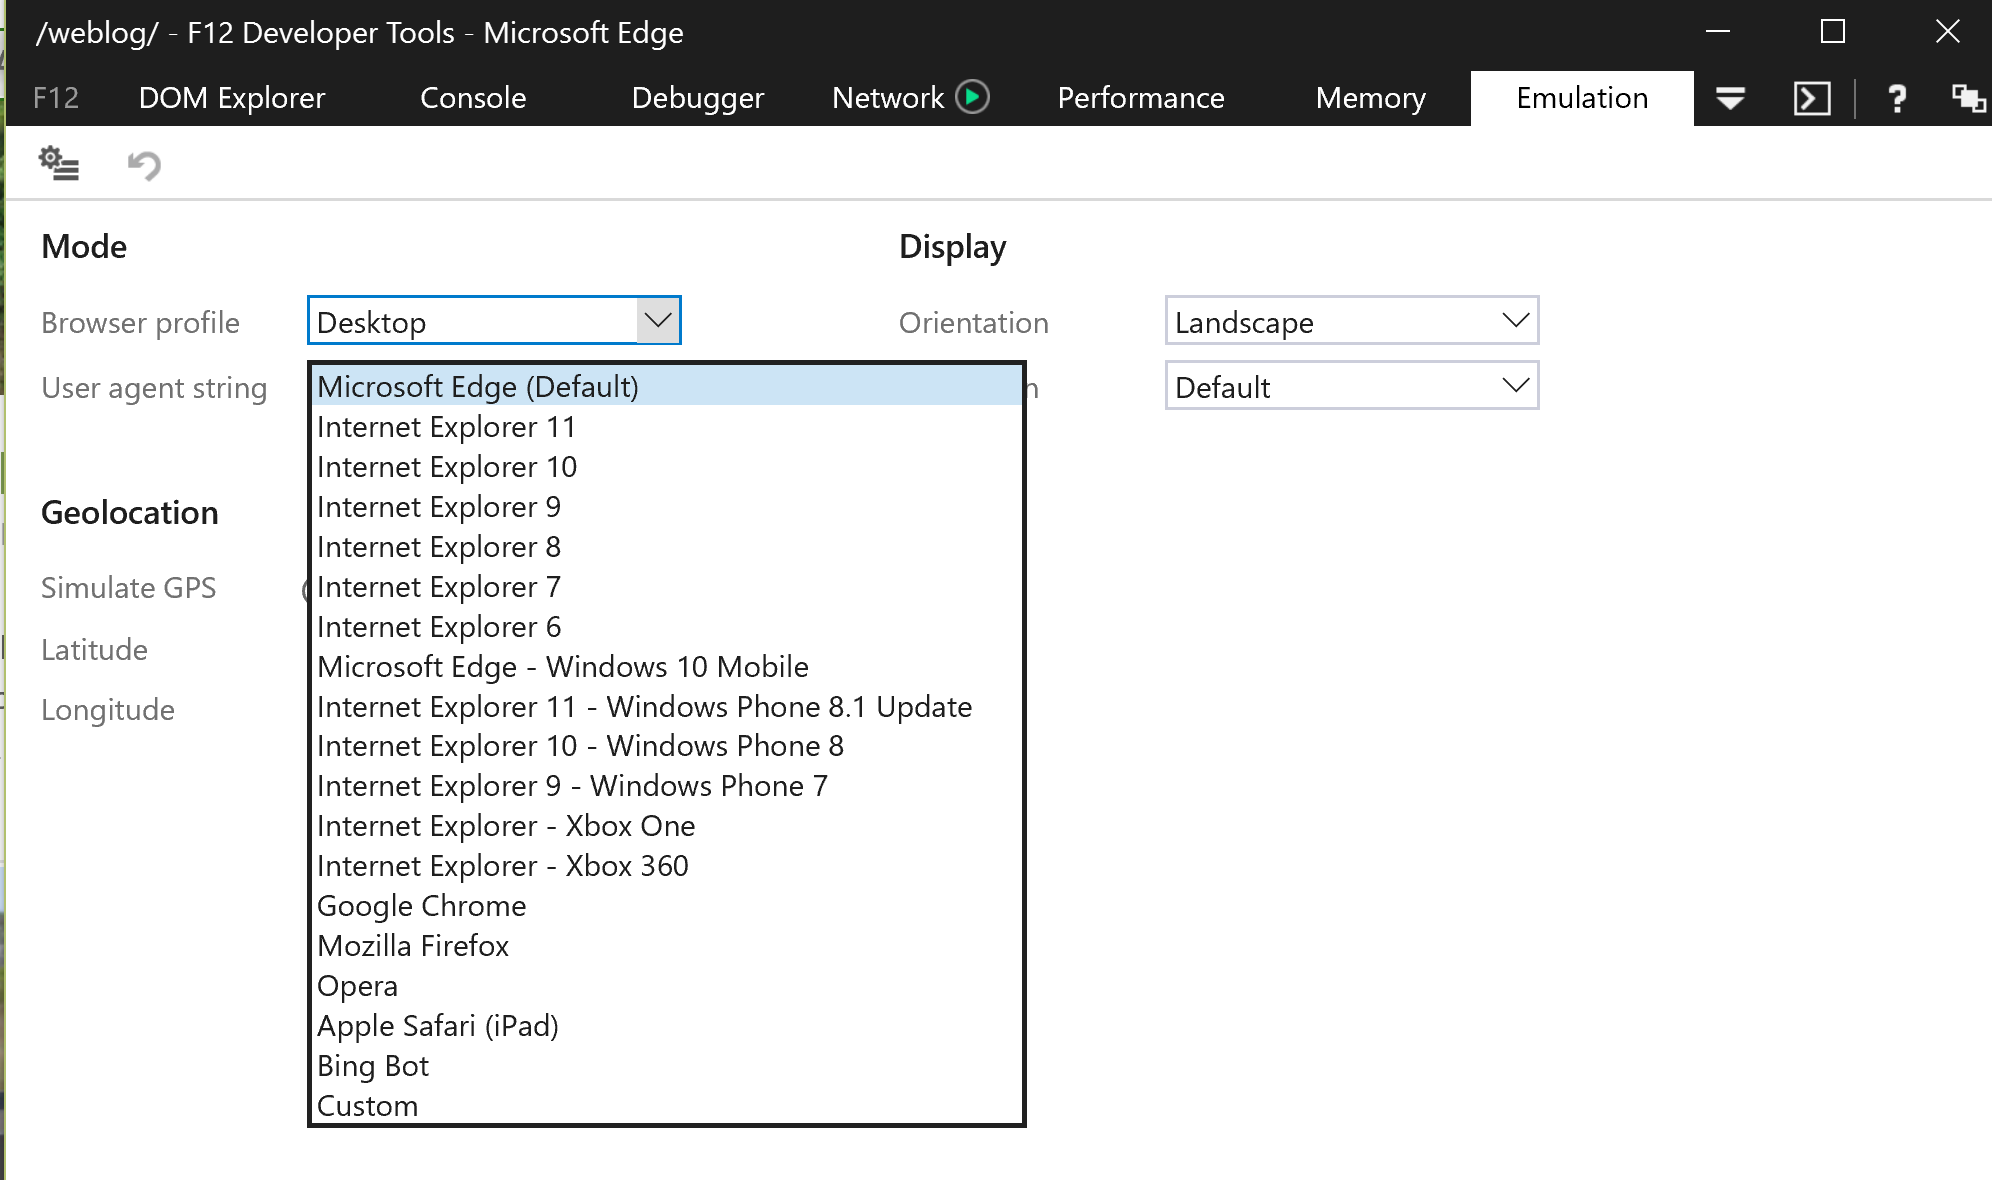
Task: Click the settings gear icon
Action: coord(58,163)
